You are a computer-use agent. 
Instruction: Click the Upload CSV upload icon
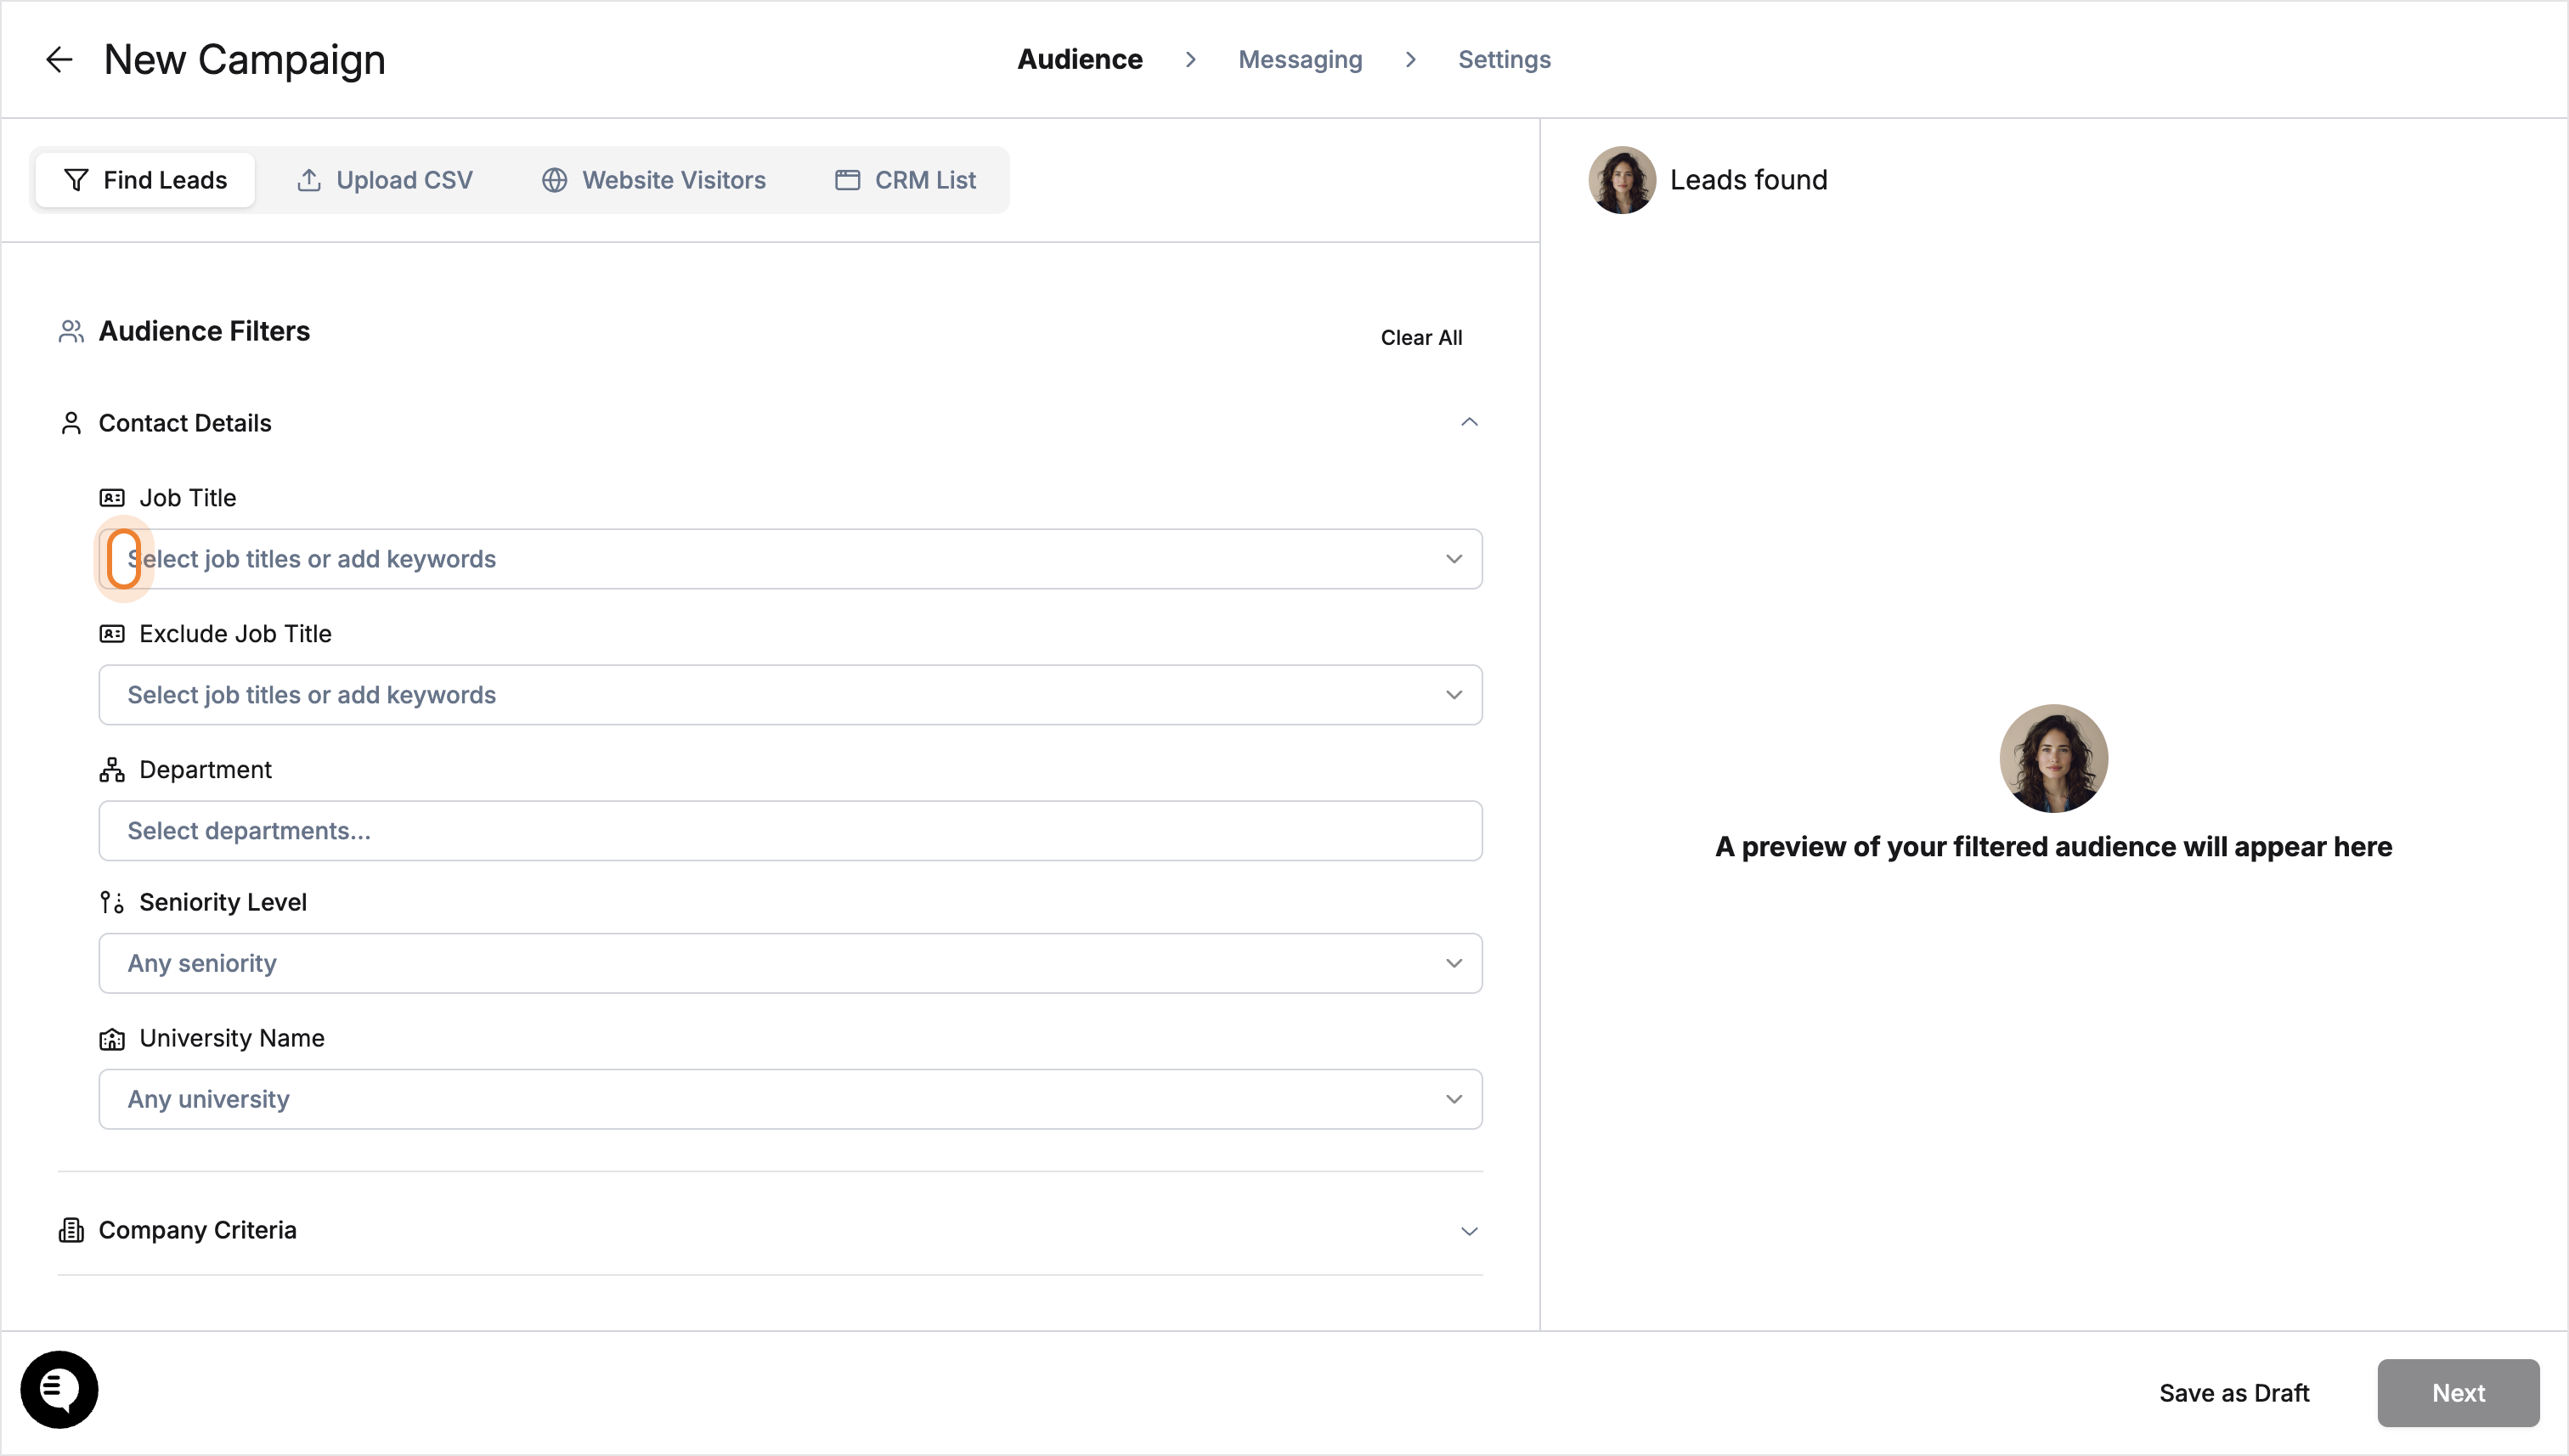(x=309, y=180)
